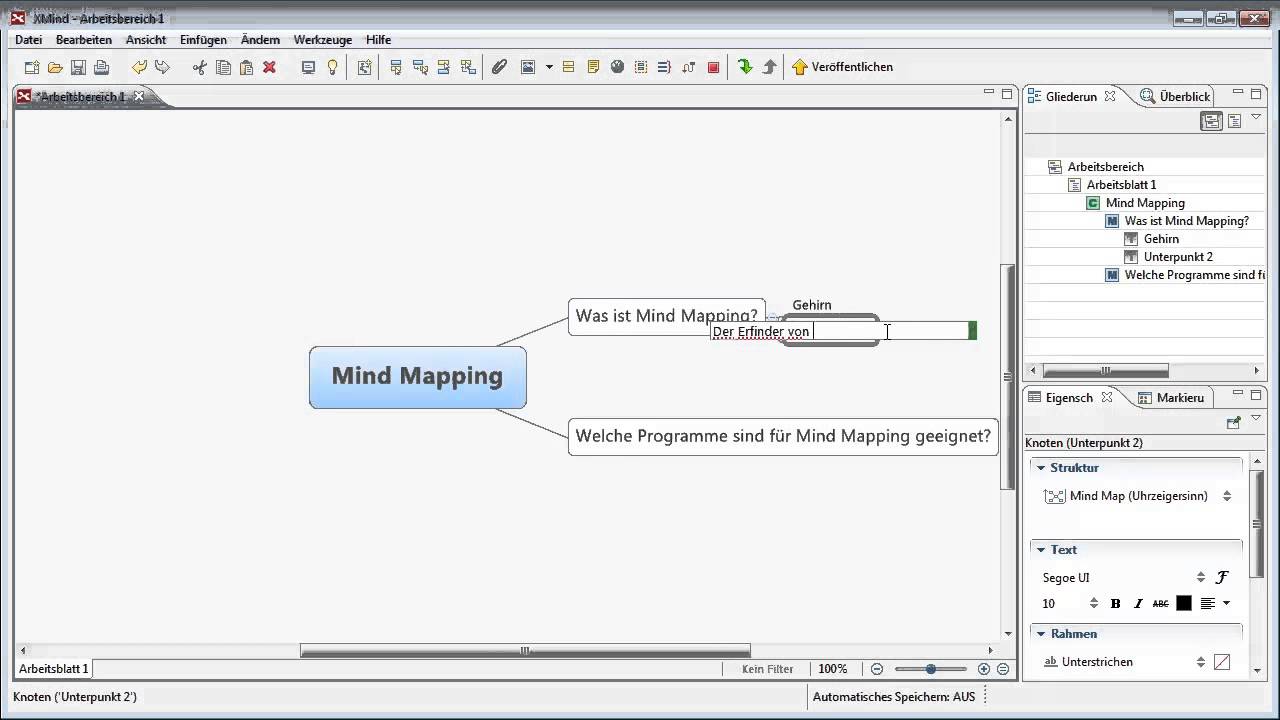The width and height of the screenshot is (1280, 720).
Task: Click the zoom in plus button
Action: tap(984, 669)
